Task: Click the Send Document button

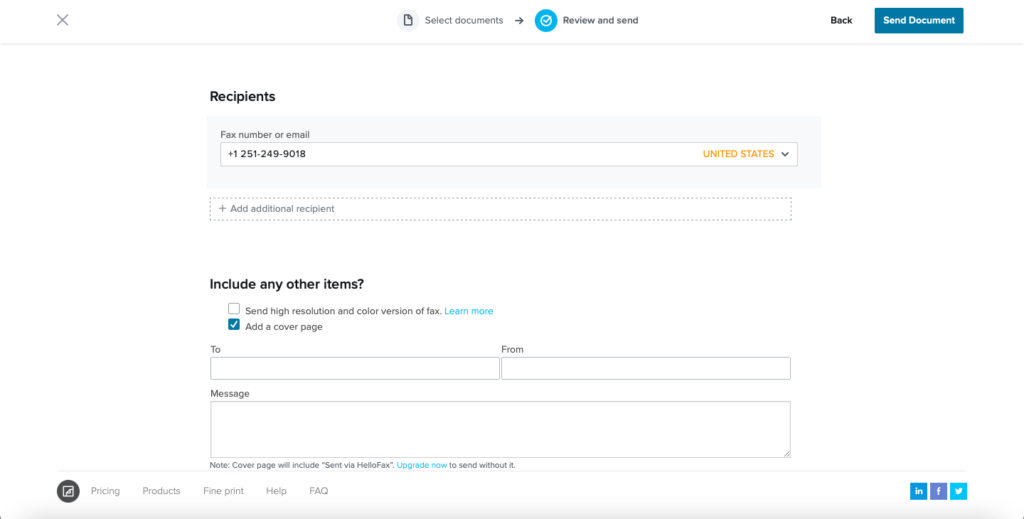Action: click(x=919, y=20)
